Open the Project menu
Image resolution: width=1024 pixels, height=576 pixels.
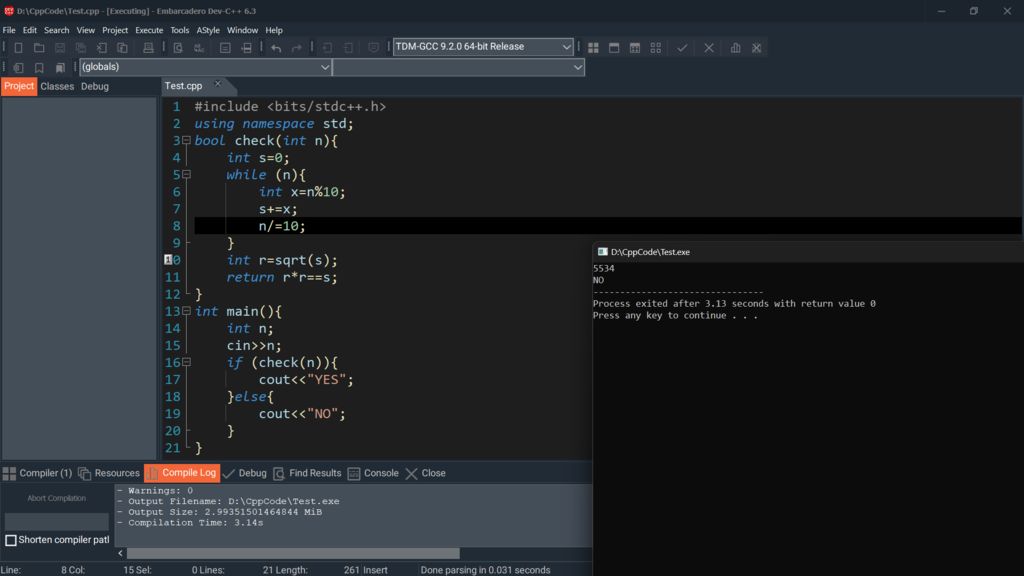pyautogui.click(x=115, y=30)
